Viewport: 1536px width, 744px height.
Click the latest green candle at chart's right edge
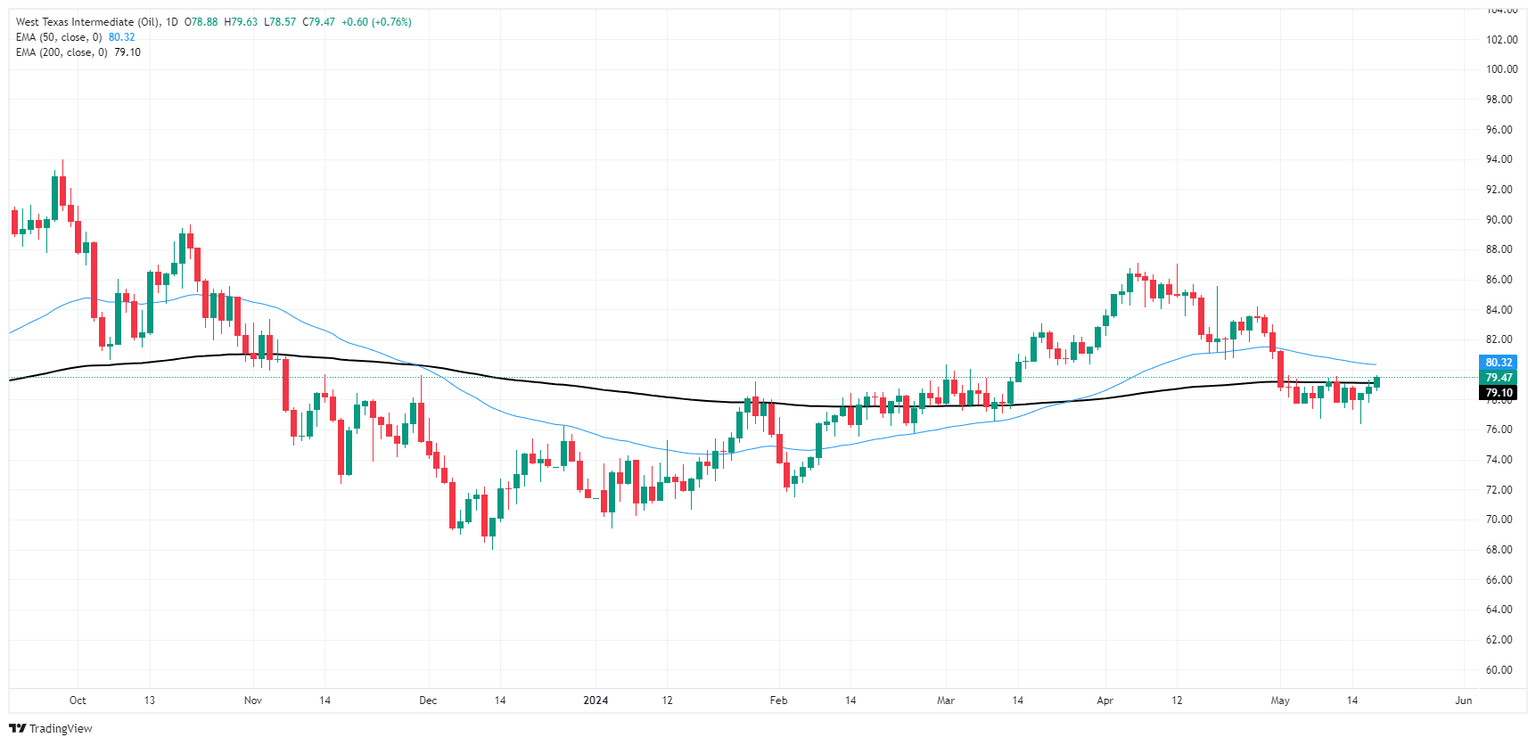point(1377,382)
